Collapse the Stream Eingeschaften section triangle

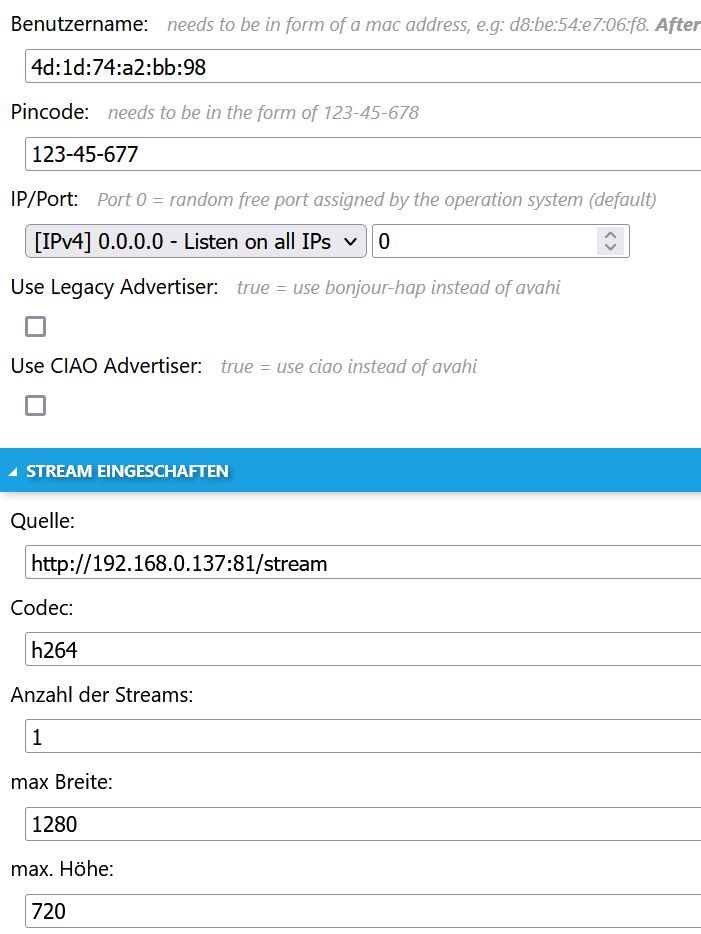13,471
